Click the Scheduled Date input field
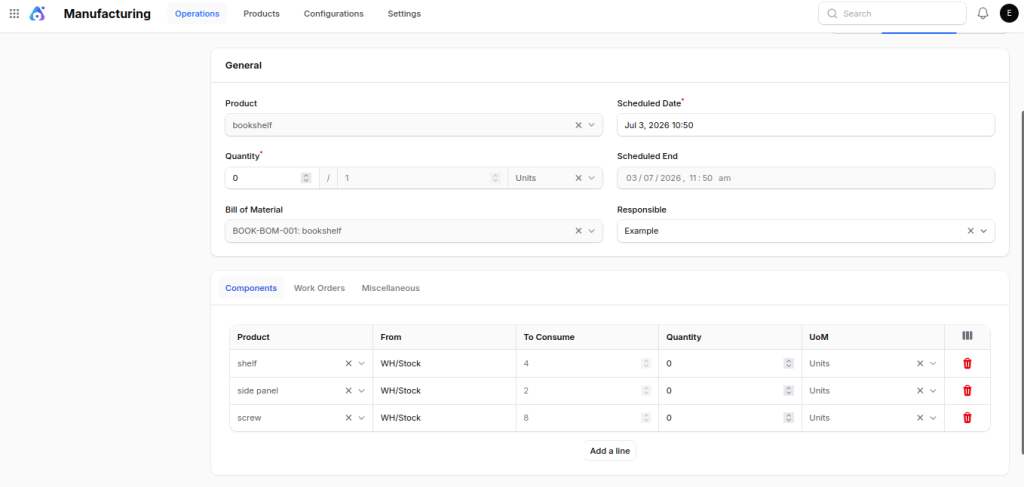The image size is (1024, 487). pyautogui.click(x=806, y=125)
